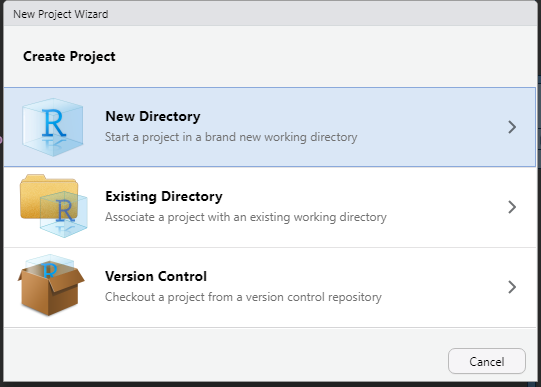Click the blue R cube New Directory icon
The height and width of the screenshot is (387, 541).
pos(52,127)
